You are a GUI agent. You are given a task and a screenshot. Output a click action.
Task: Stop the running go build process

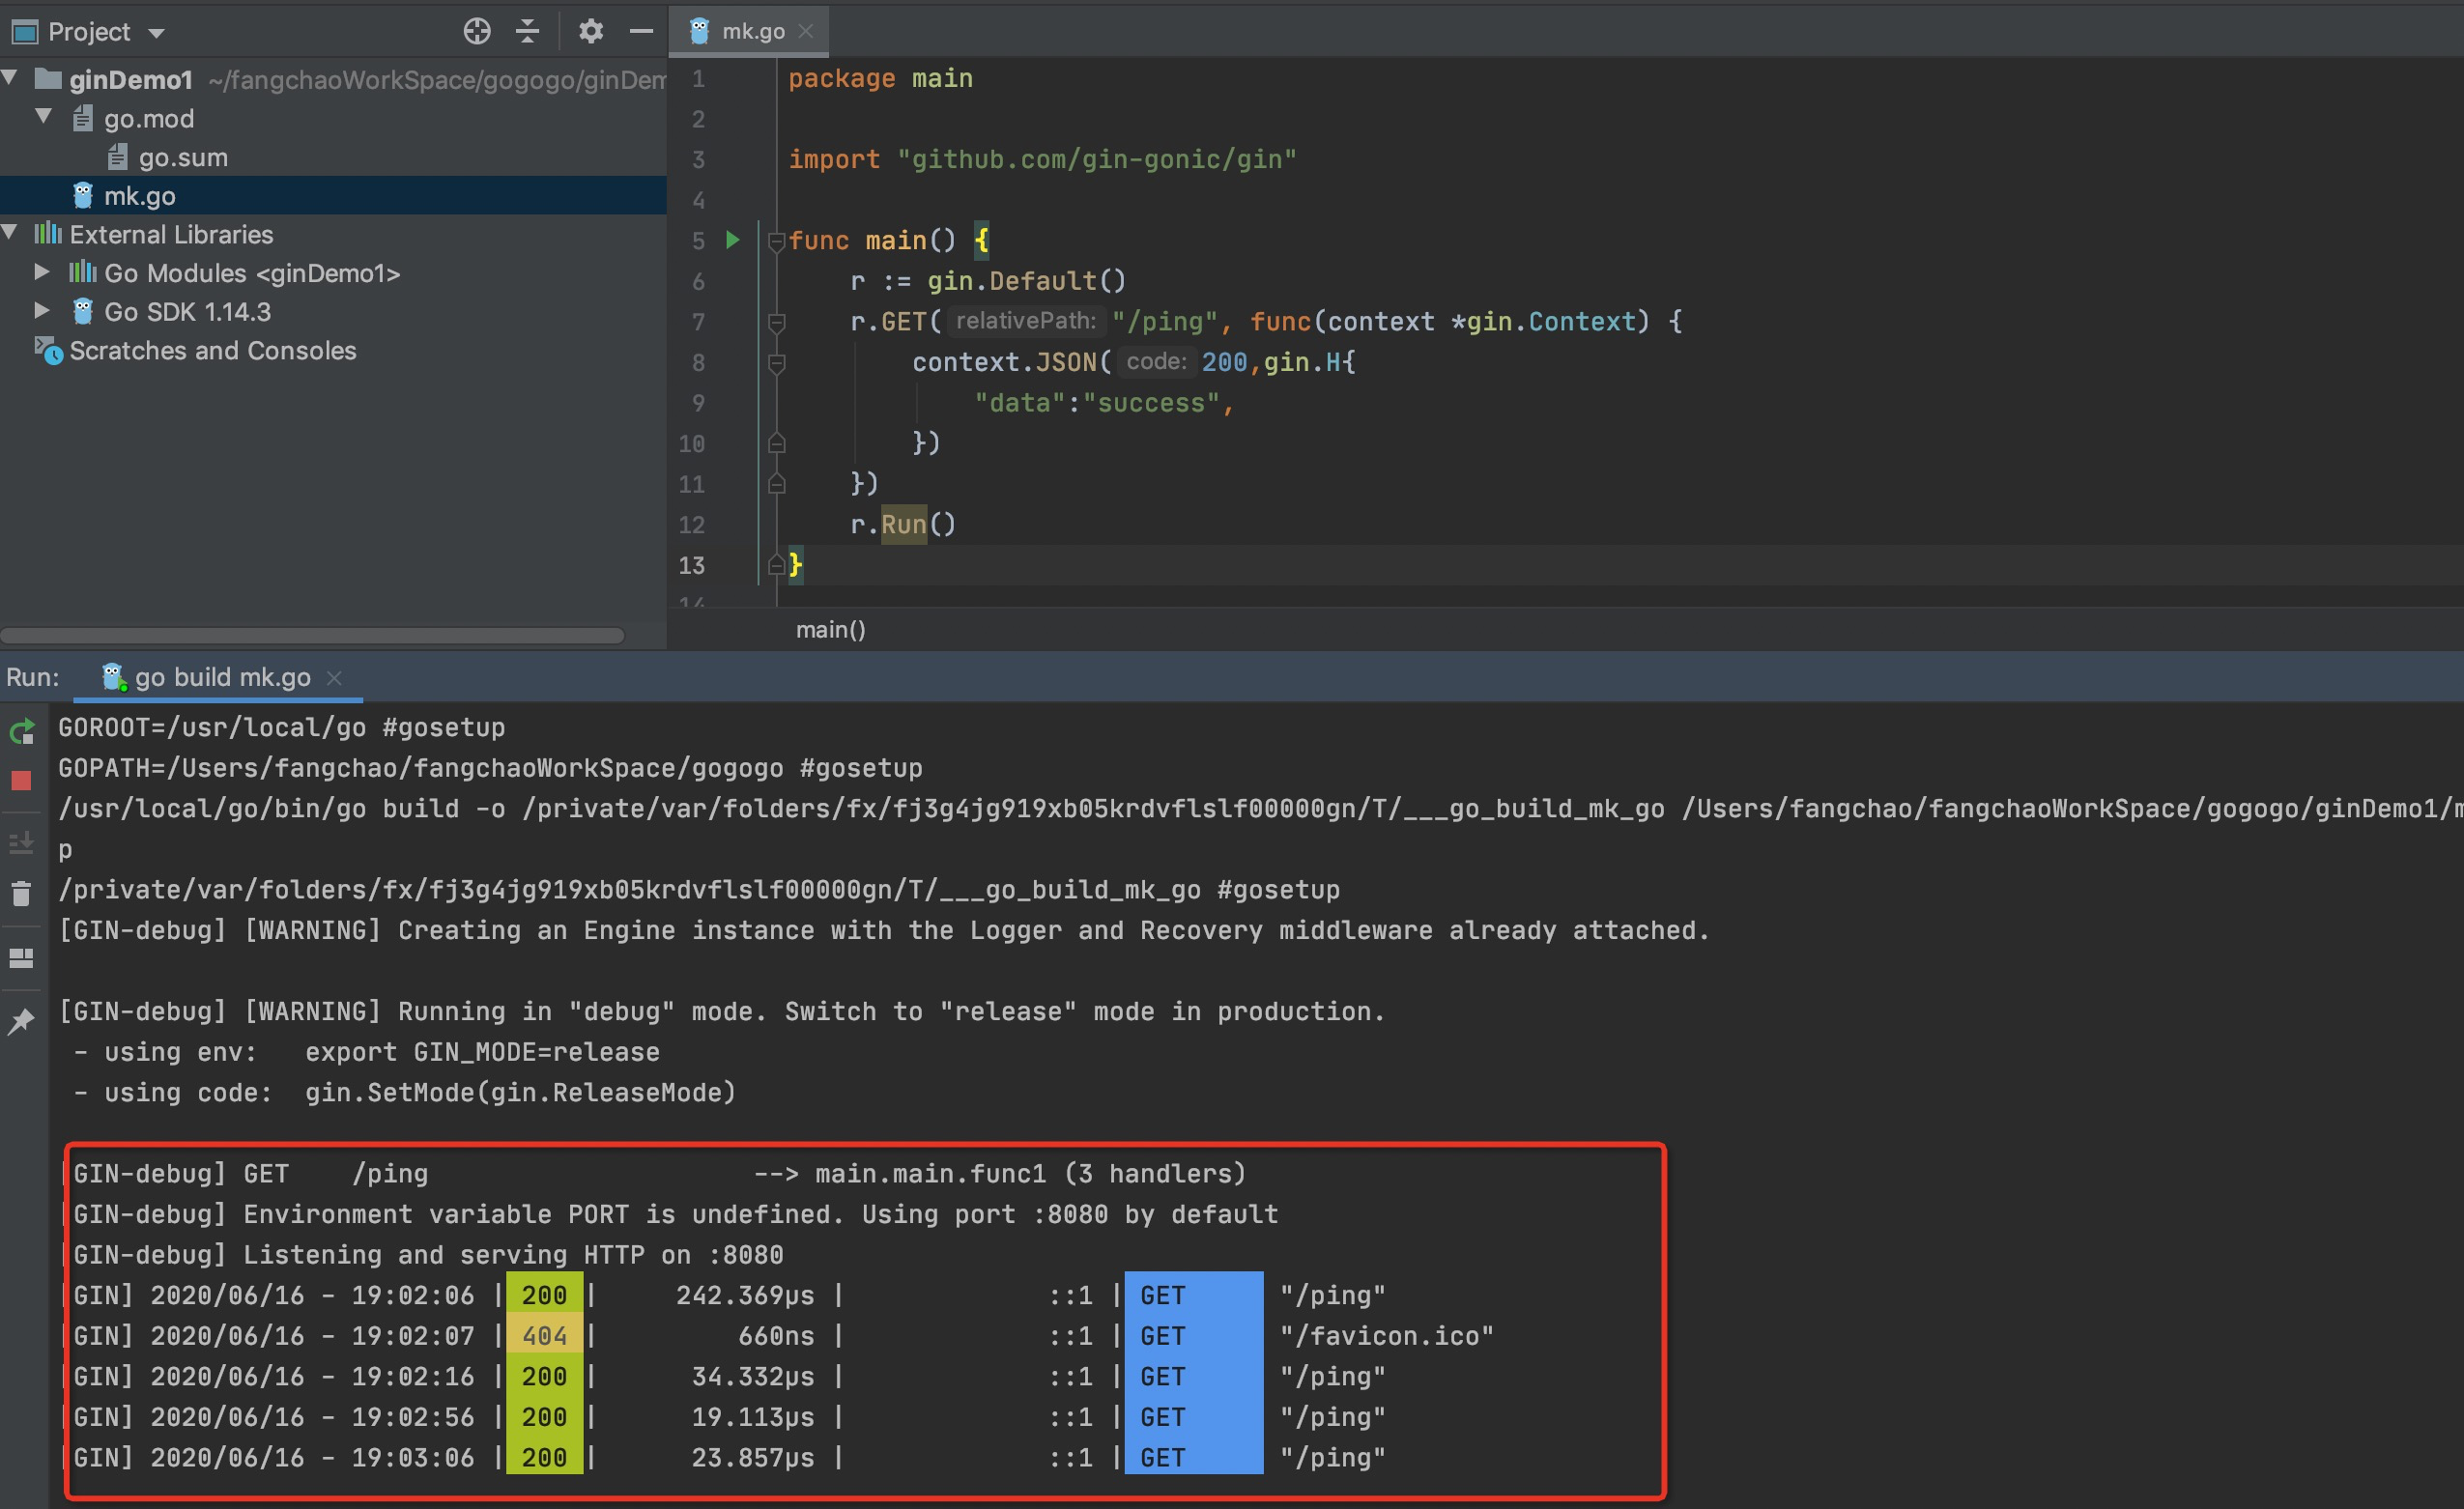pyautogui.click(x=21, y=781)
